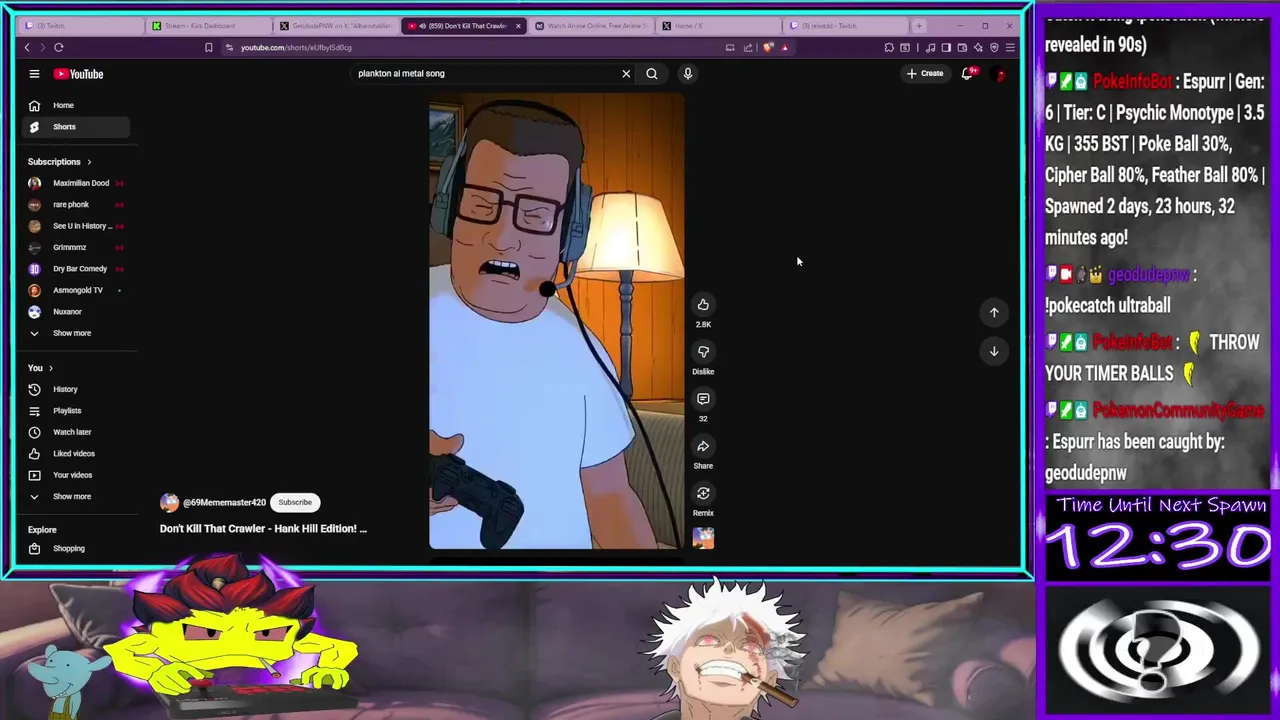The image size is (1280, 720).
Task: Go to Home in the sidebar
Action: [75, 105]
